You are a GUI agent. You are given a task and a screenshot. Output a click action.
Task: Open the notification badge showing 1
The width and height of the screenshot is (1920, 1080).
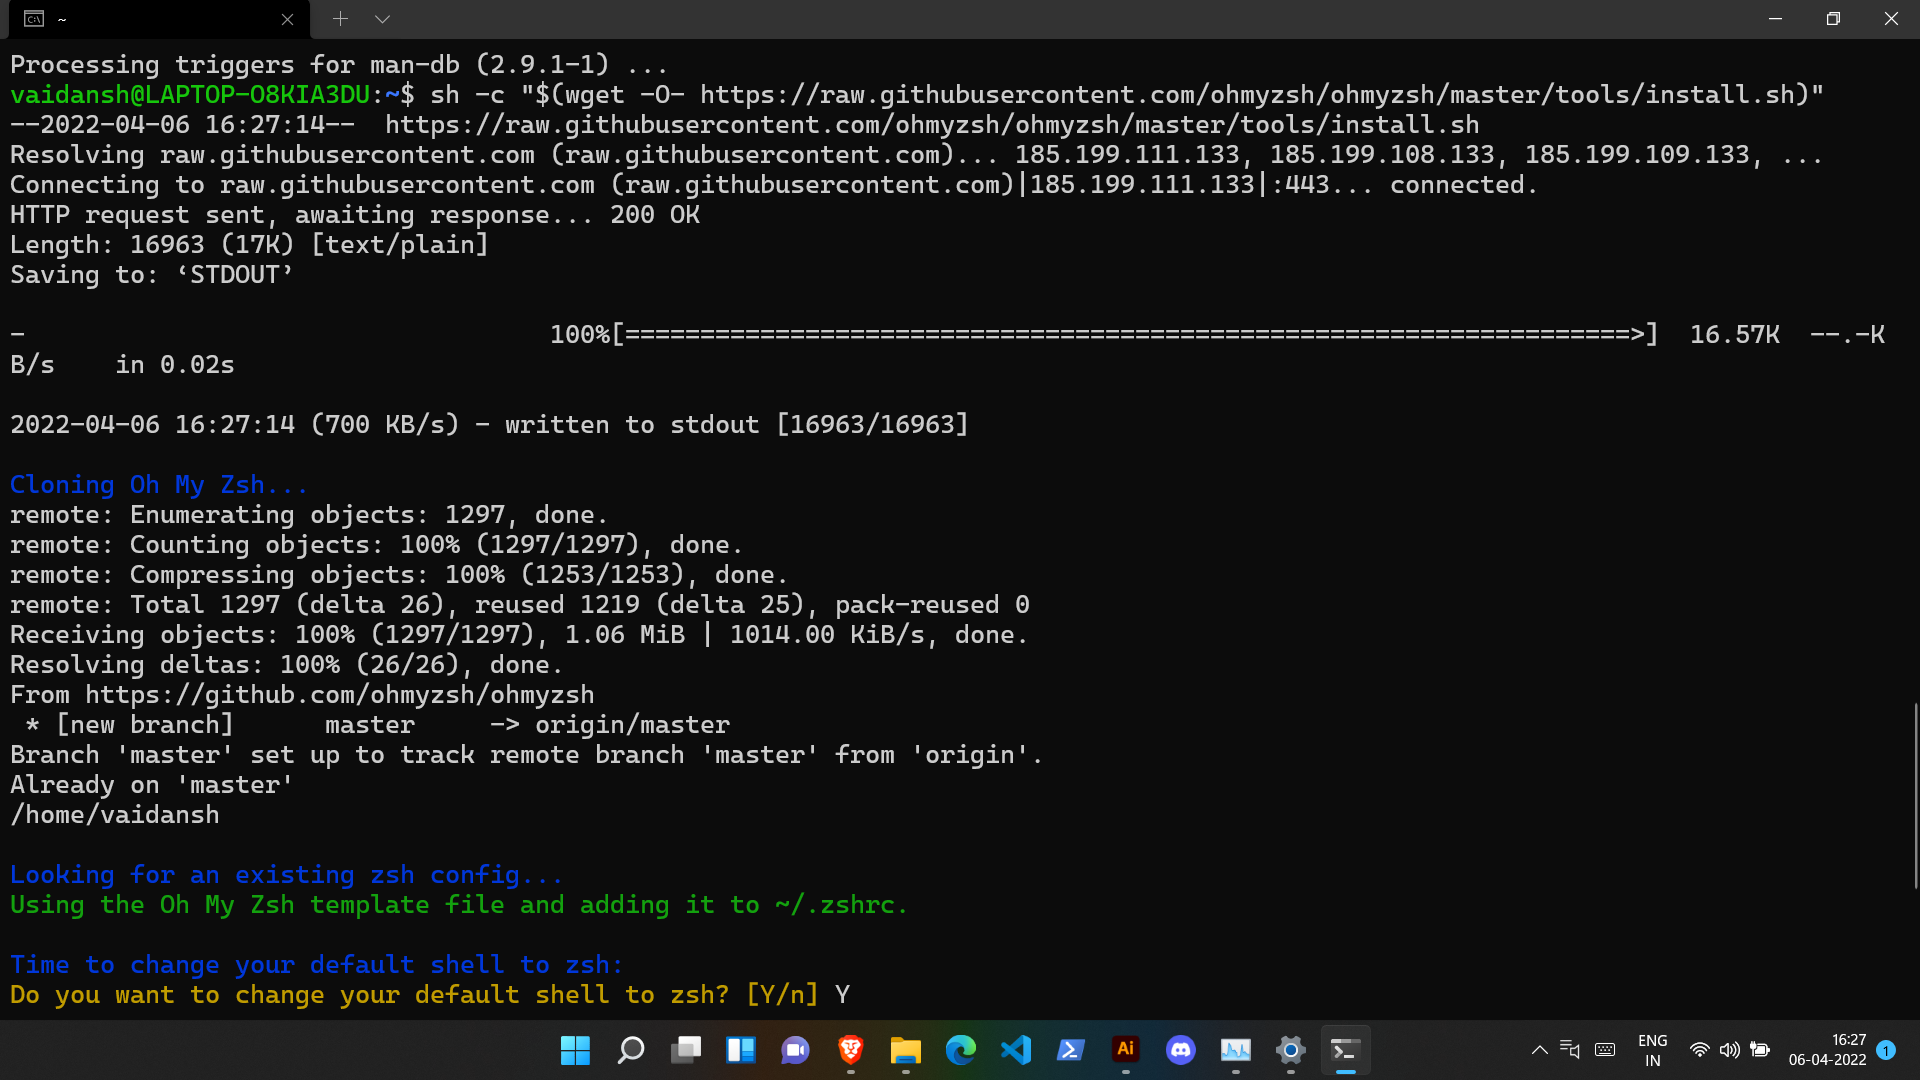click(1886, 1050)
